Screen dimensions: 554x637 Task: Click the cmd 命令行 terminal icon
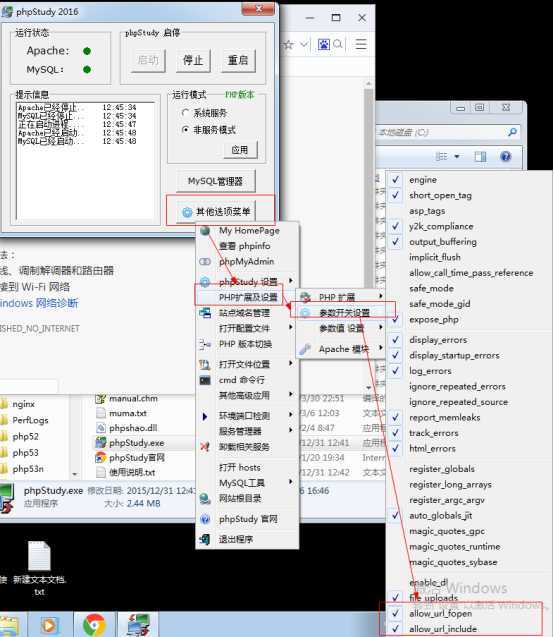(205, 380)
